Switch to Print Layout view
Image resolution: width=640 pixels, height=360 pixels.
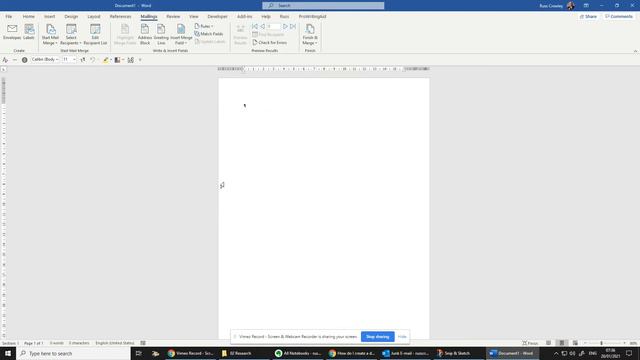(x=562, y=343)
